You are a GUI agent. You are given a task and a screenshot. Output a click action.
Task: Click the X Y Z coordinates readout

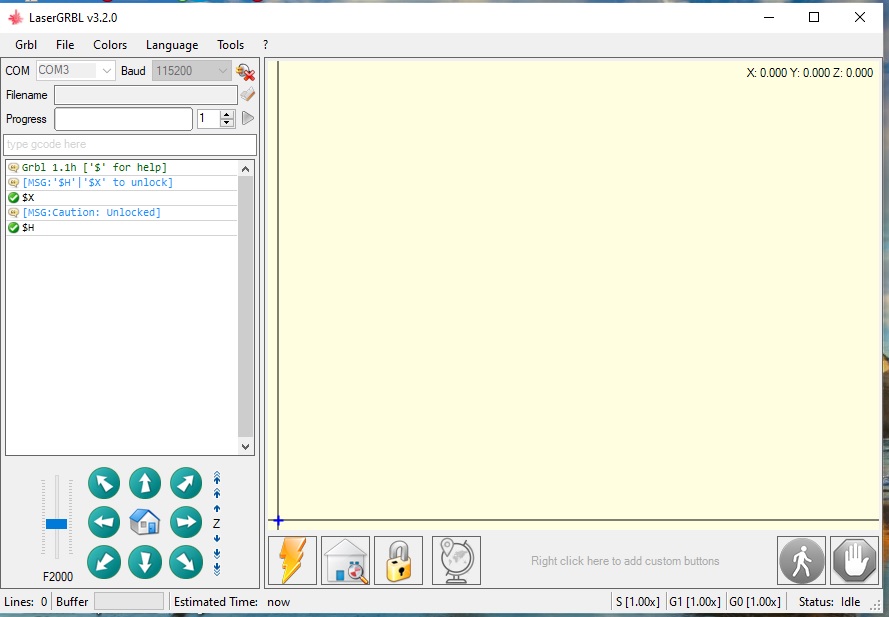pyautogui.click(x=810, y=73)
